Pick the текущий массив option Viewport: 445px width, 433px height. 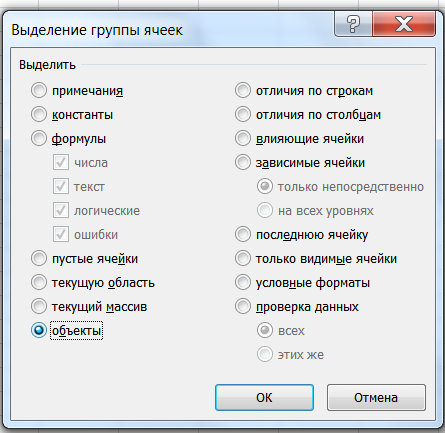tap(39, 307)
